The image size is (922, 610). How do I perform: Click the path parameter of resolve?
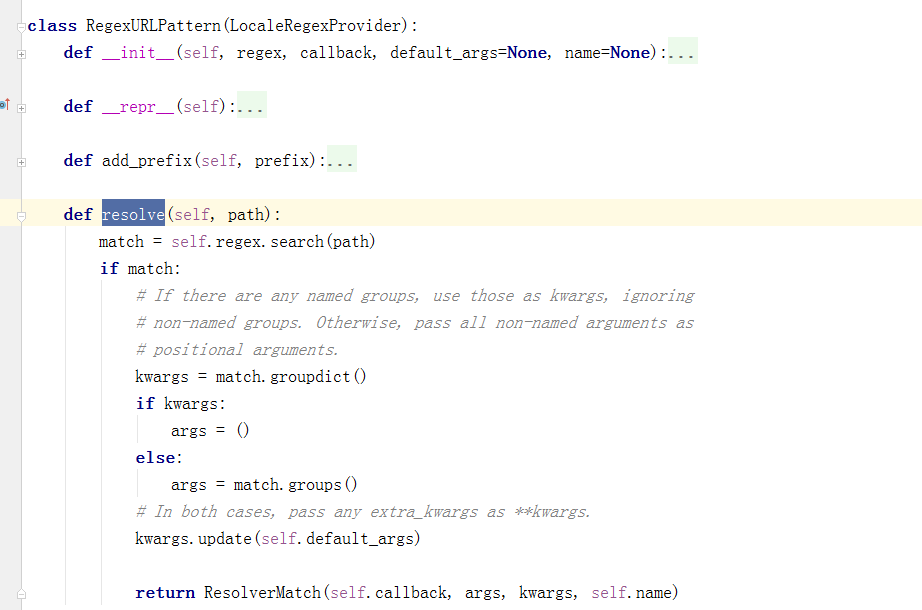coord(246,215)
